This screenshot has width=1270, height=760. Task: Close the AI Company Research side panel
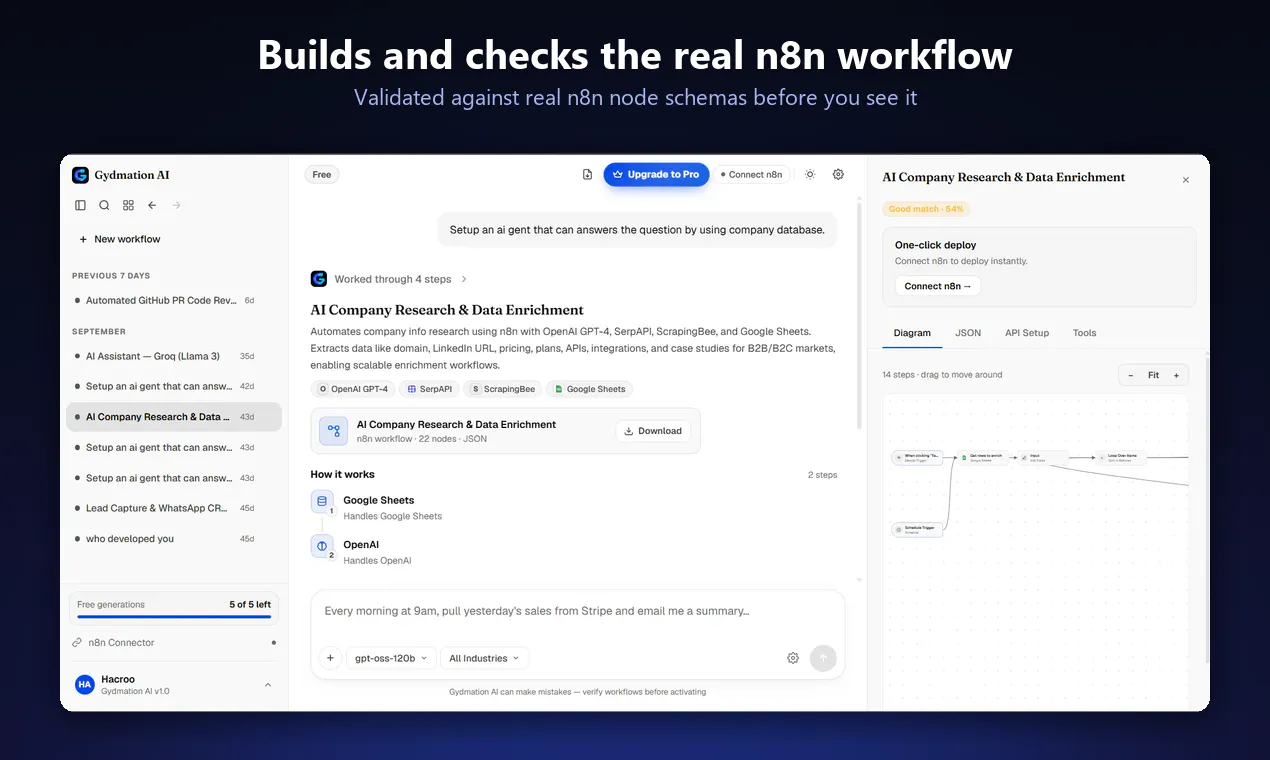click(1186, 180)
